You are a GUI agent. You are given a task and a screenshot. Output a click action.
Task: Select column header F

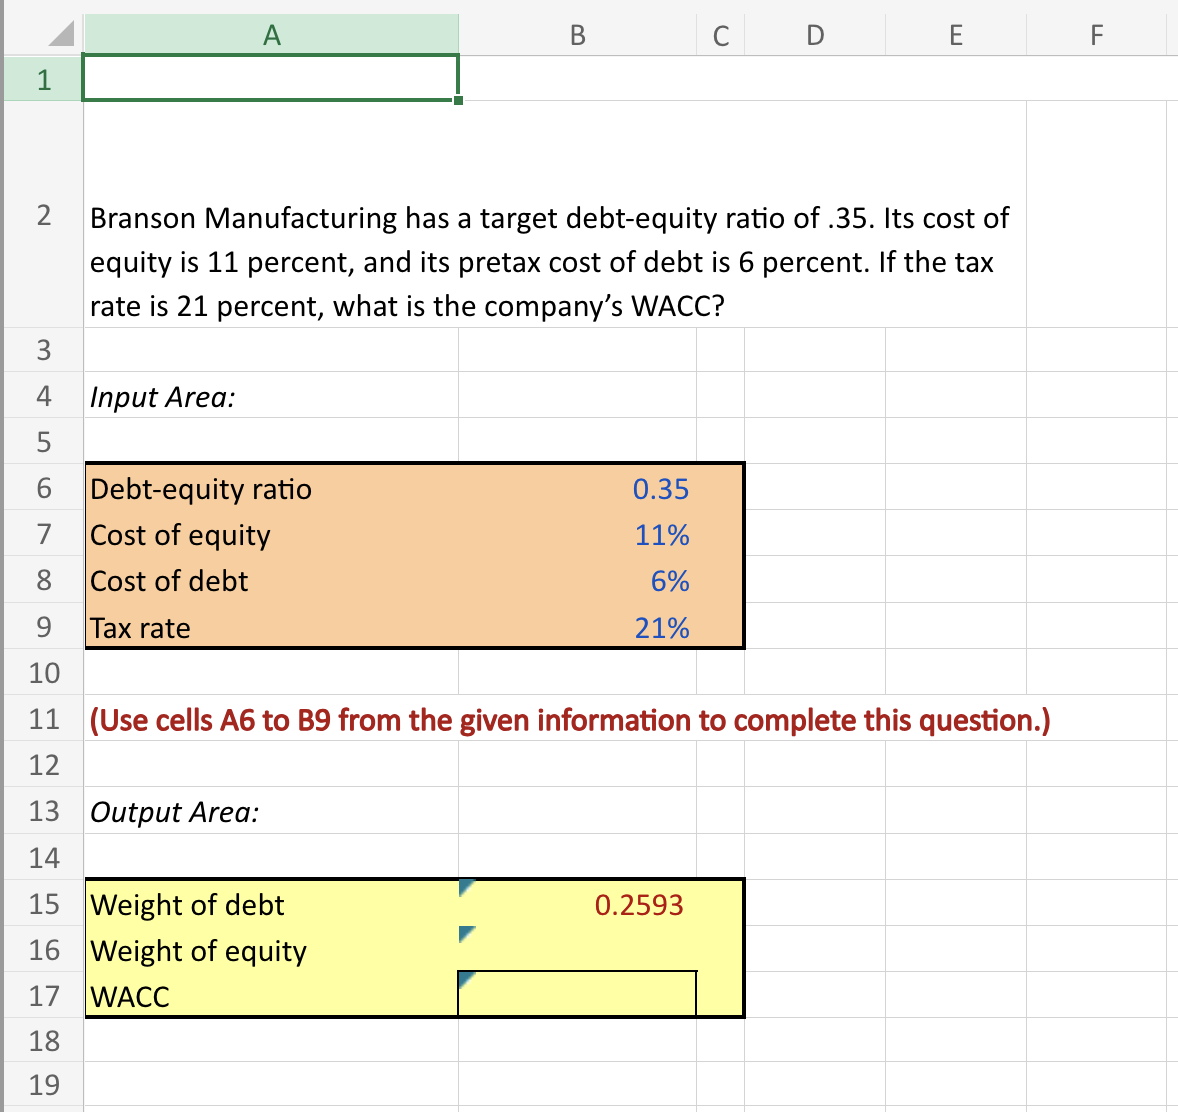pyautogui.click(x=1097, y=34)
